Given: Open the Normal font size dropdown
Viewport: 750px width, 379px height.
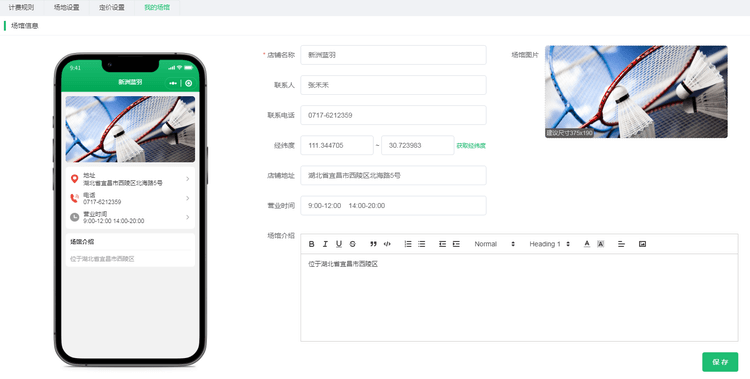Looking at the screenshot, I should (495, 244).
